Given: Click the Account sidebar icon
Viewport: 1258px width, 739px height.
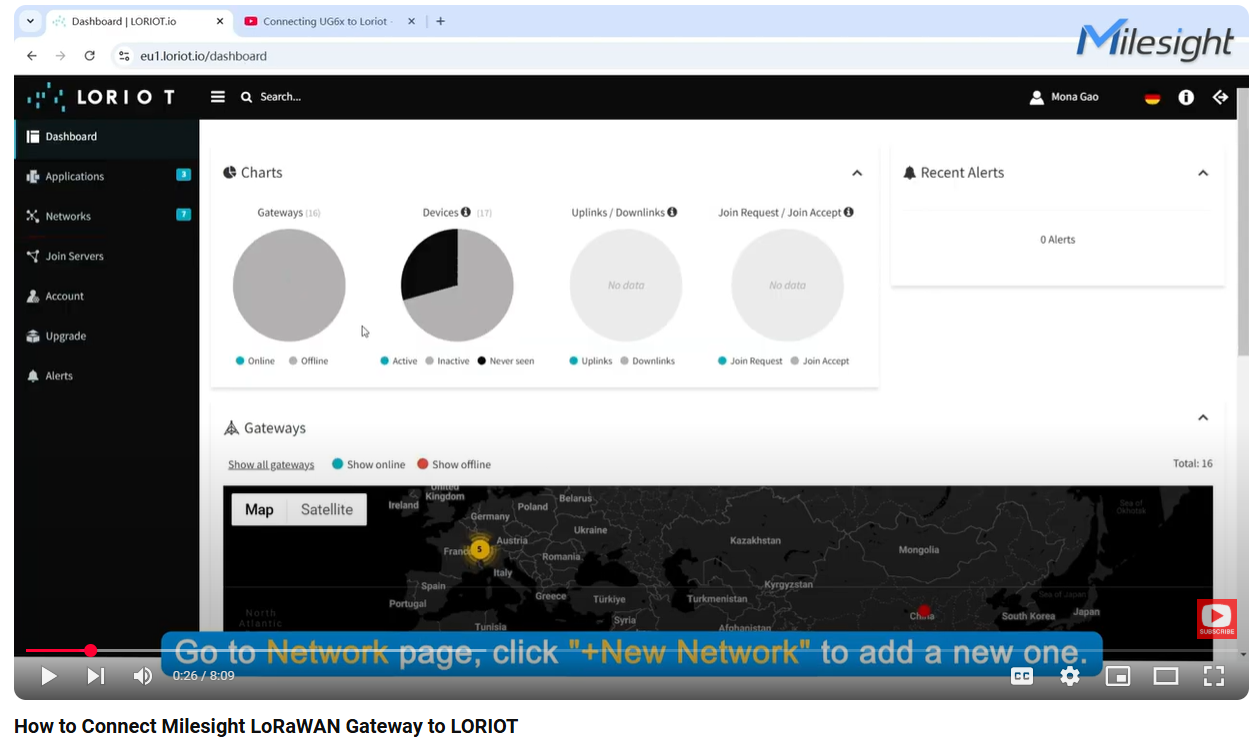Looking at the screenshot, I should click(33, 296).
